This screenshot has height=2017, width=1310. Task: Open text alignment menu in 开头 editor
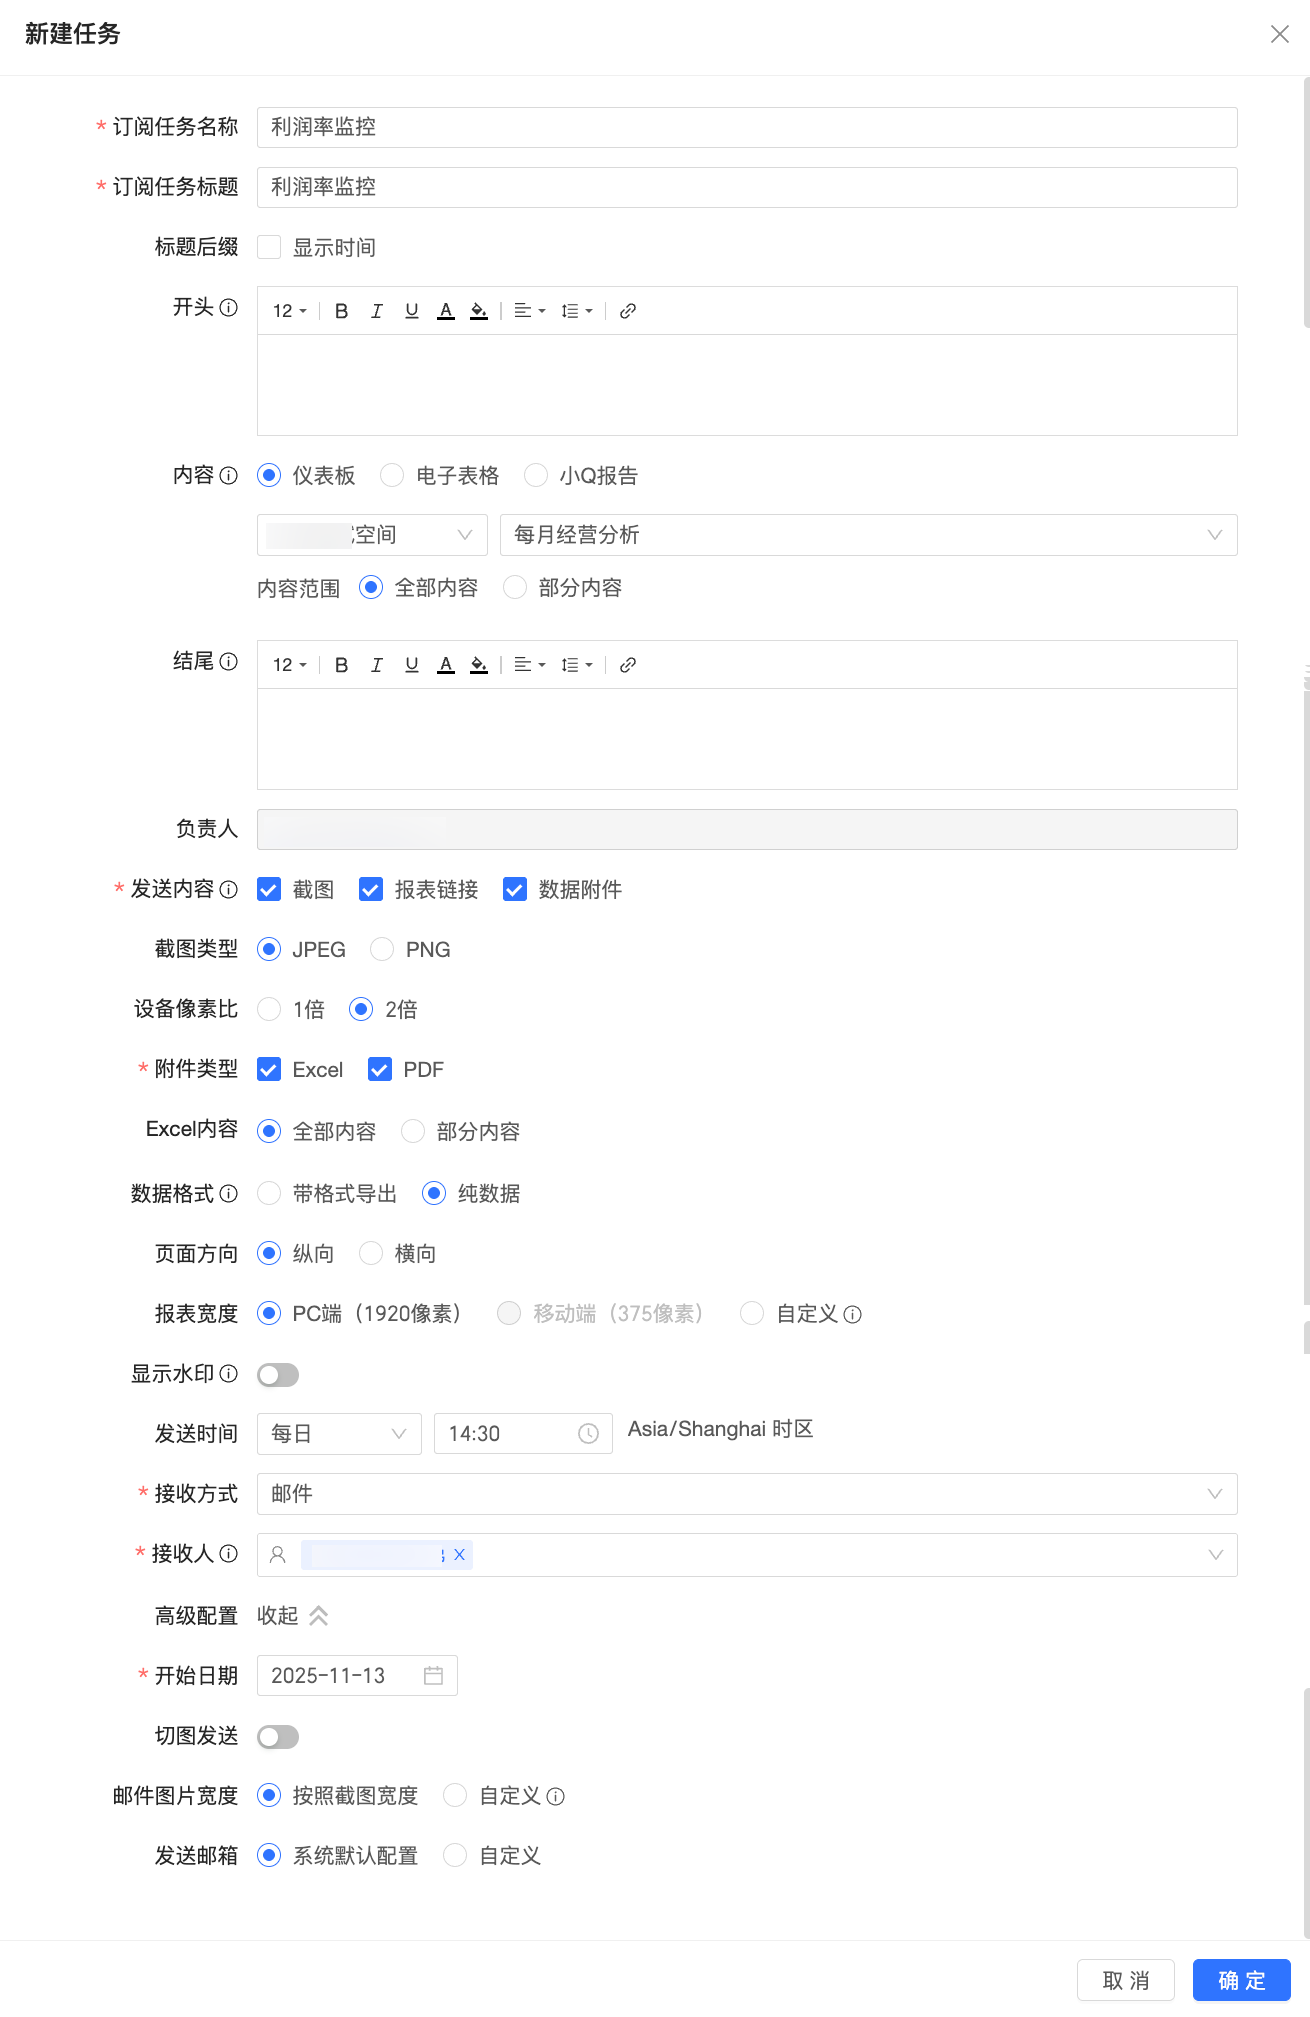point(530,311)
